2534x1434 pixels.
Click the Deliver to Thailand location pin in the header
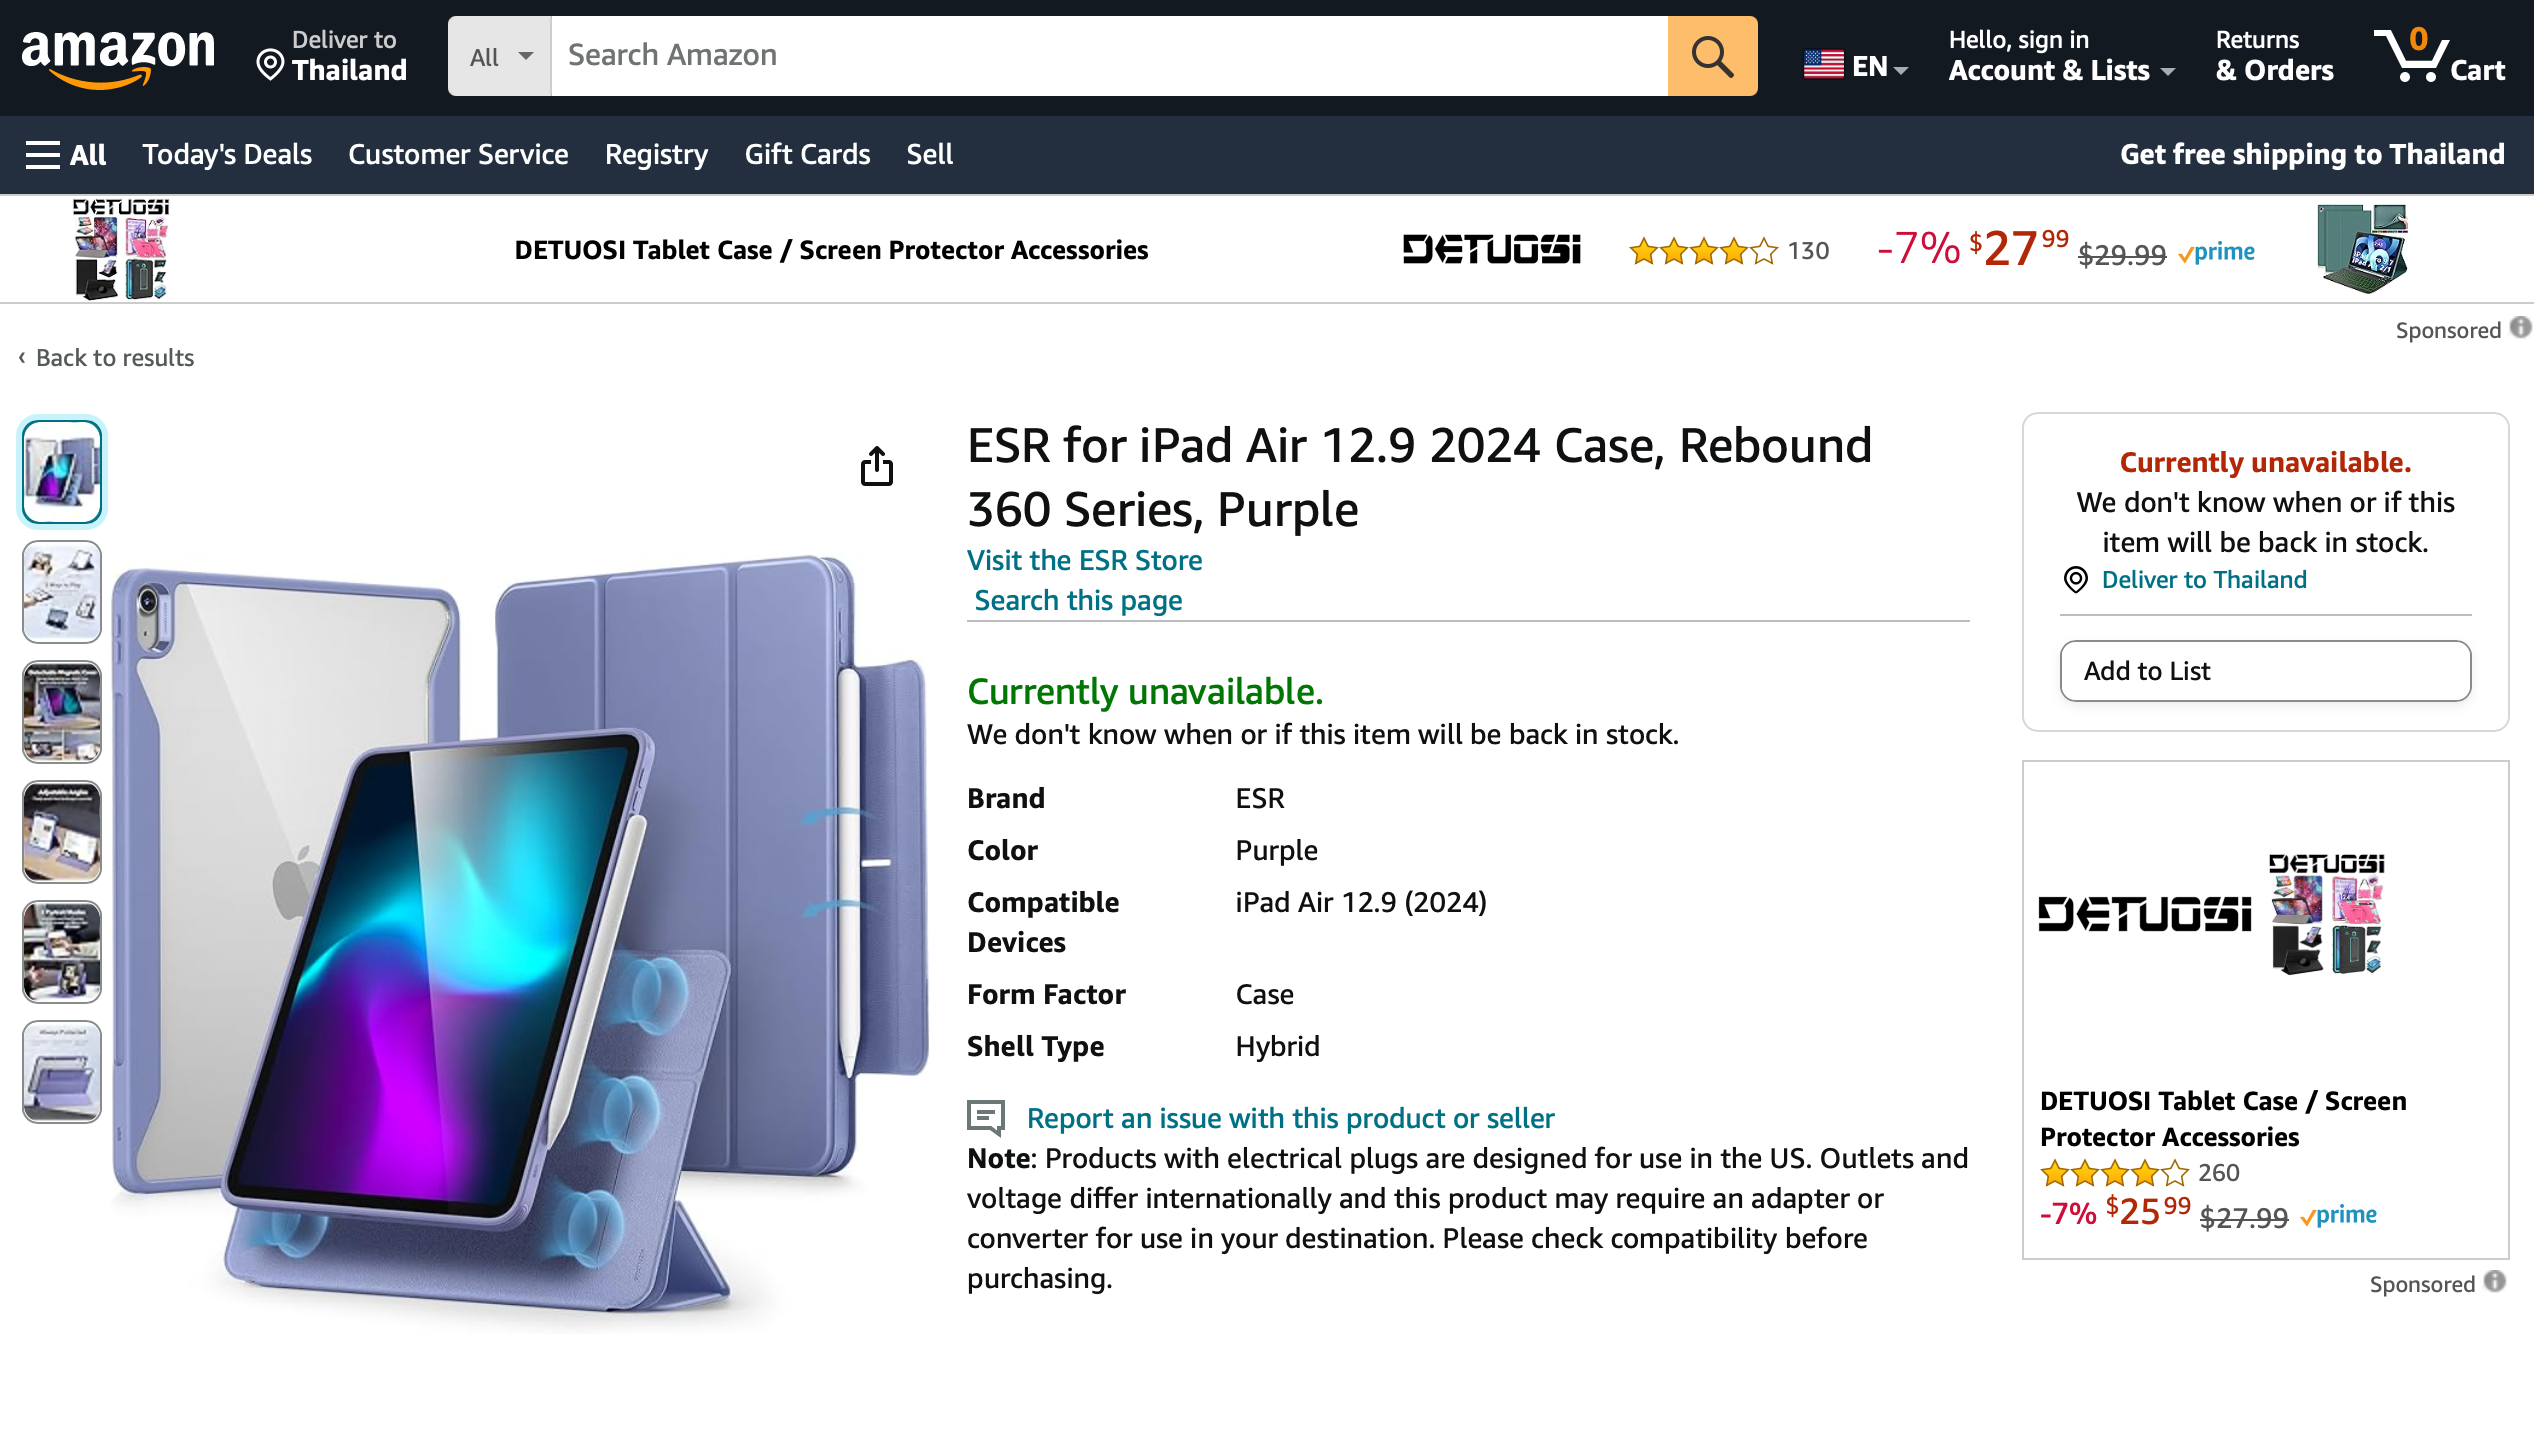tap(270, 66)
